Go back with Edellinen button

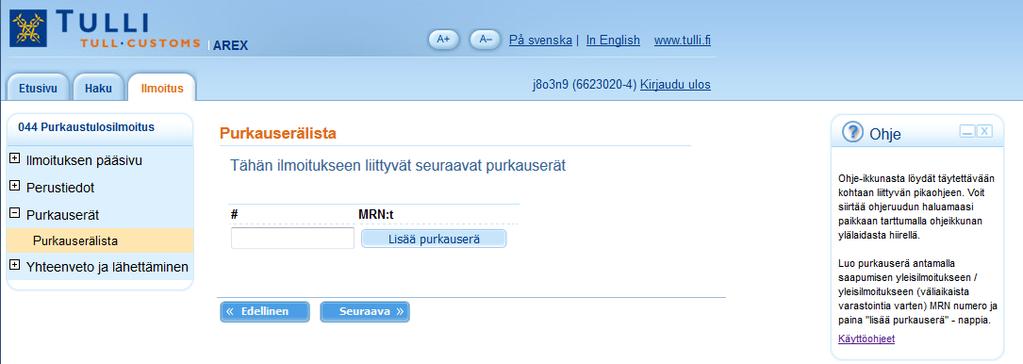(265, 312)
